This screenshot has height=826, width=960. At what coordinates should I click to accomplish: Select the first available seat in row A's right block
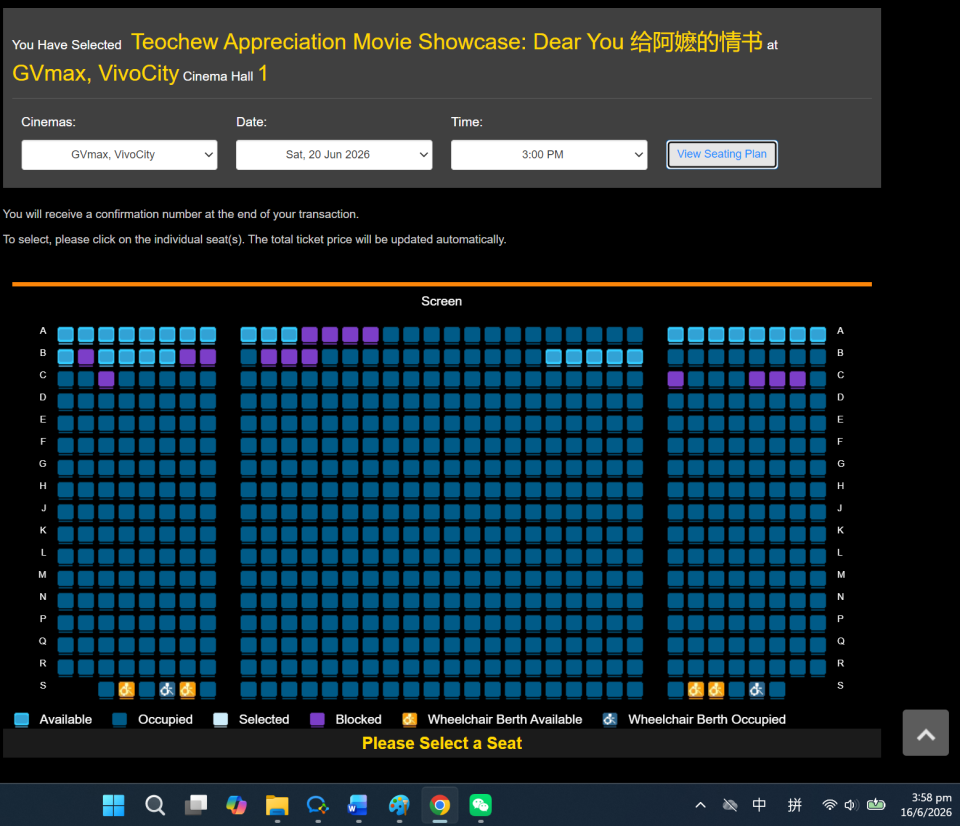[x=675, y=334]
